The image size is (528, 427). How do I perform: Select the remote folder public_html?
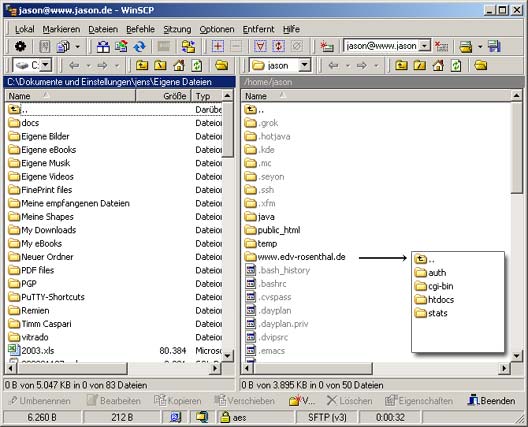tap(272, 230)
